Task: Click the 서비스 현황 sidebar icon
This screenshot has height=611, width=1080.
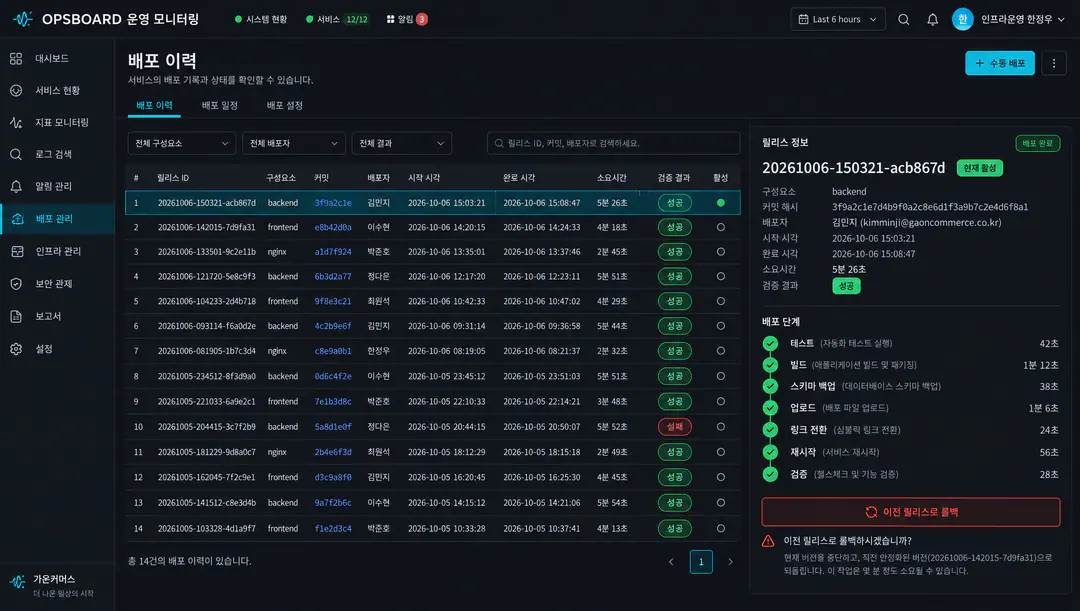Action: point(17,90)
